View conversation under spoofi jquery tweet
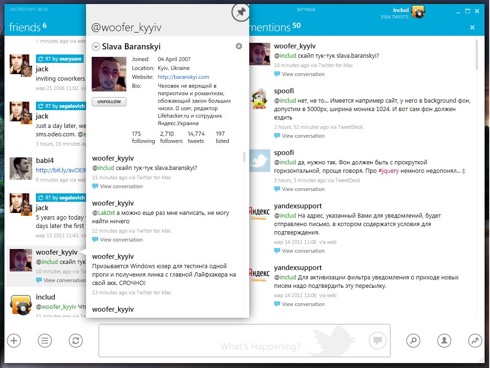490x368 pixels. click(x=299, y=189)
